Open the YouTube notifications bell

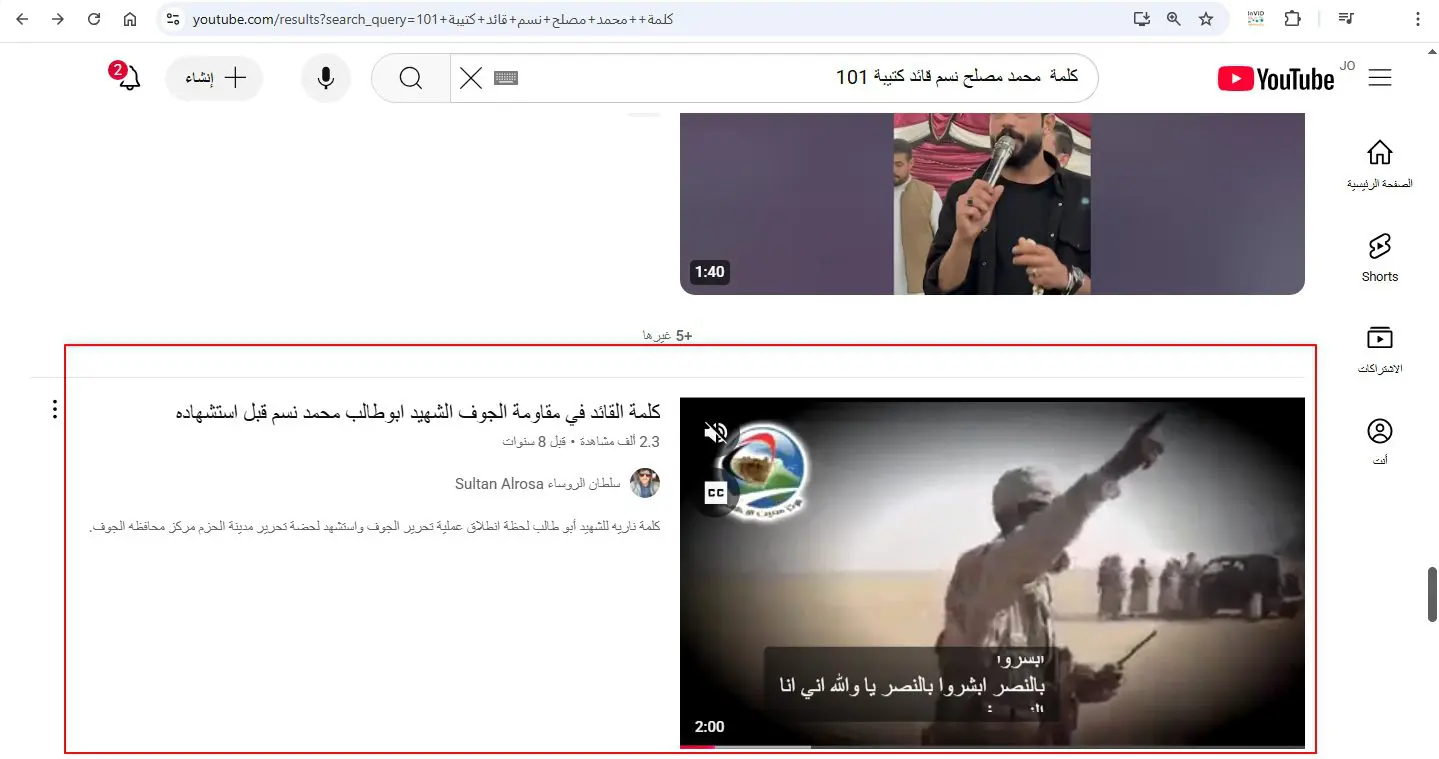tap(129, 78)
